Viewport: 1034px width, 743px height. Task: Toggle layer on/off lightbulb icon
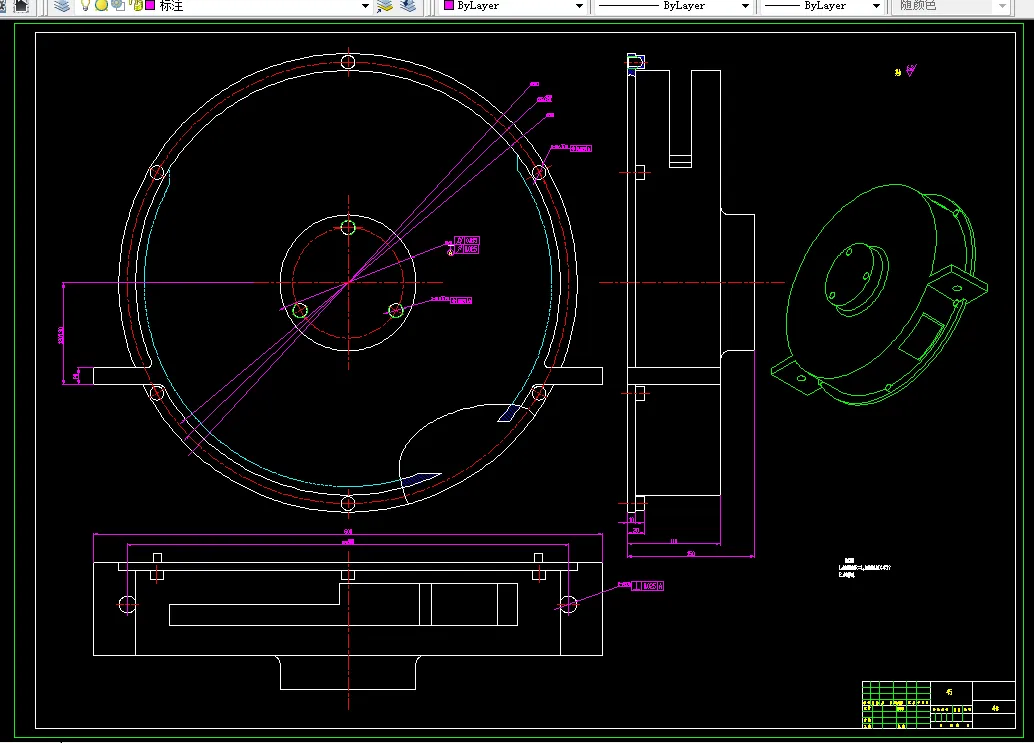pos(85,6)
